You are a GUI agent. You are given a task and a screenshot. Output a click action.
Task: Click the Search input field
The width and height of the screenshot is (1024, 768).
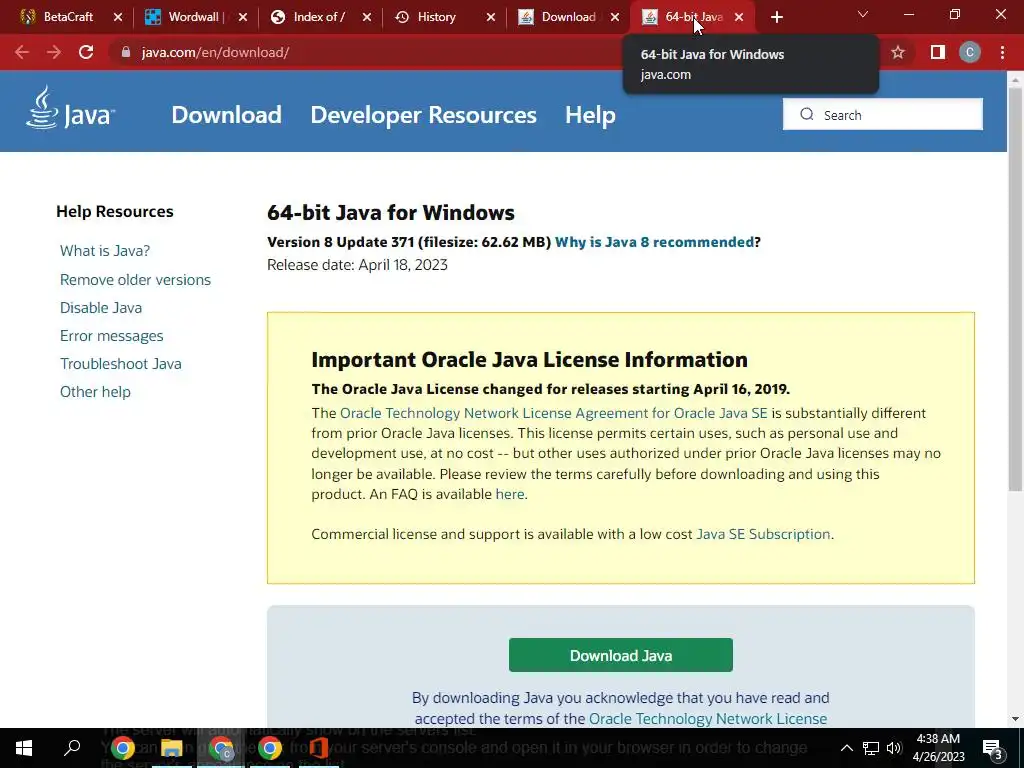tap(882, 114)
